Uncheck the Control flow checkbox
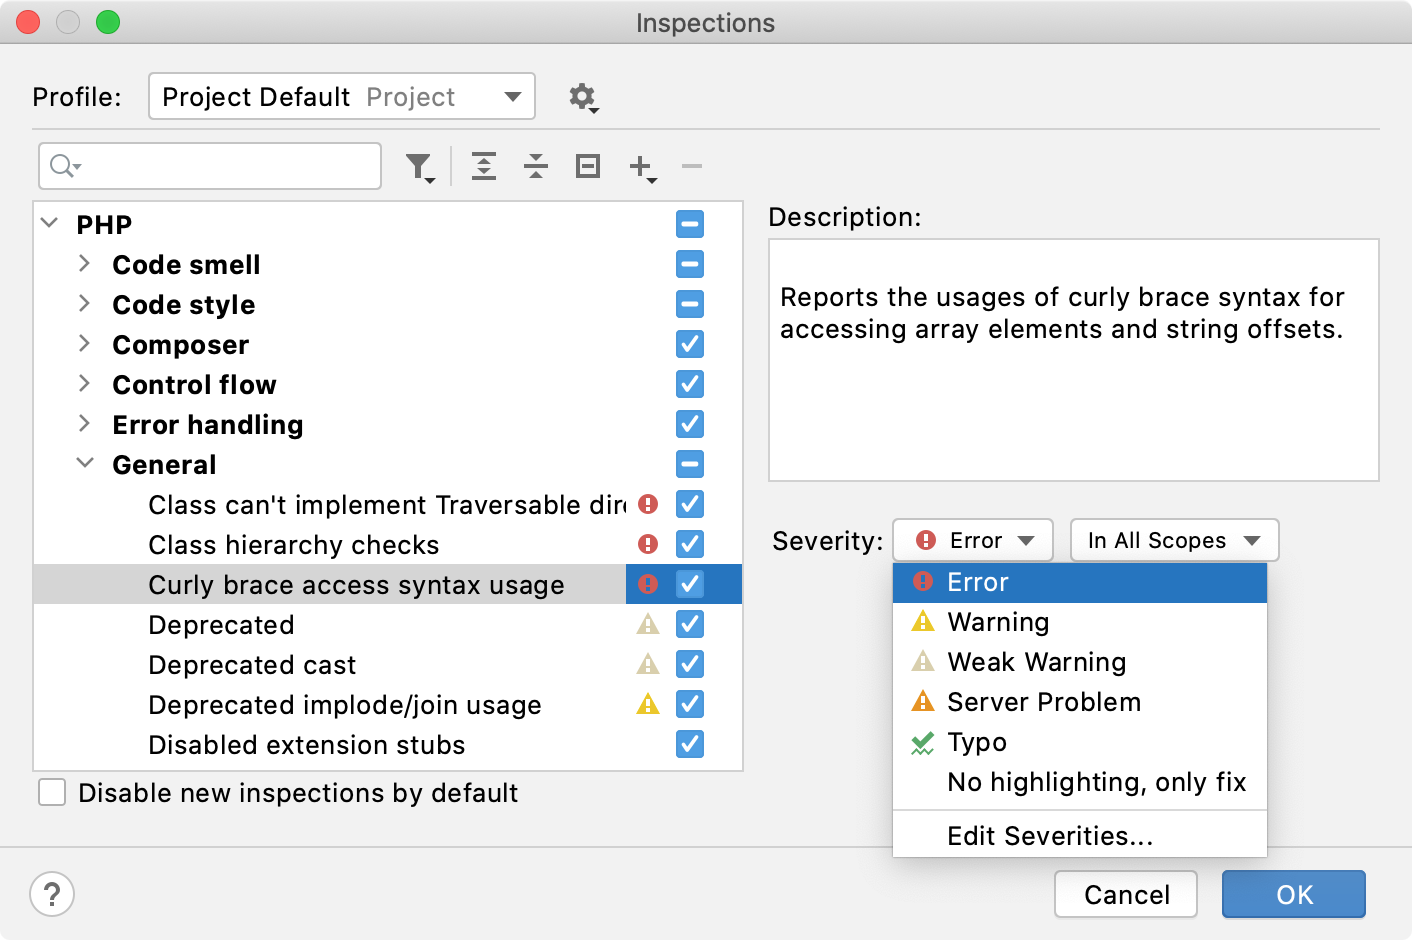Viewport: 1412px width, 940px height. (690, 384)
